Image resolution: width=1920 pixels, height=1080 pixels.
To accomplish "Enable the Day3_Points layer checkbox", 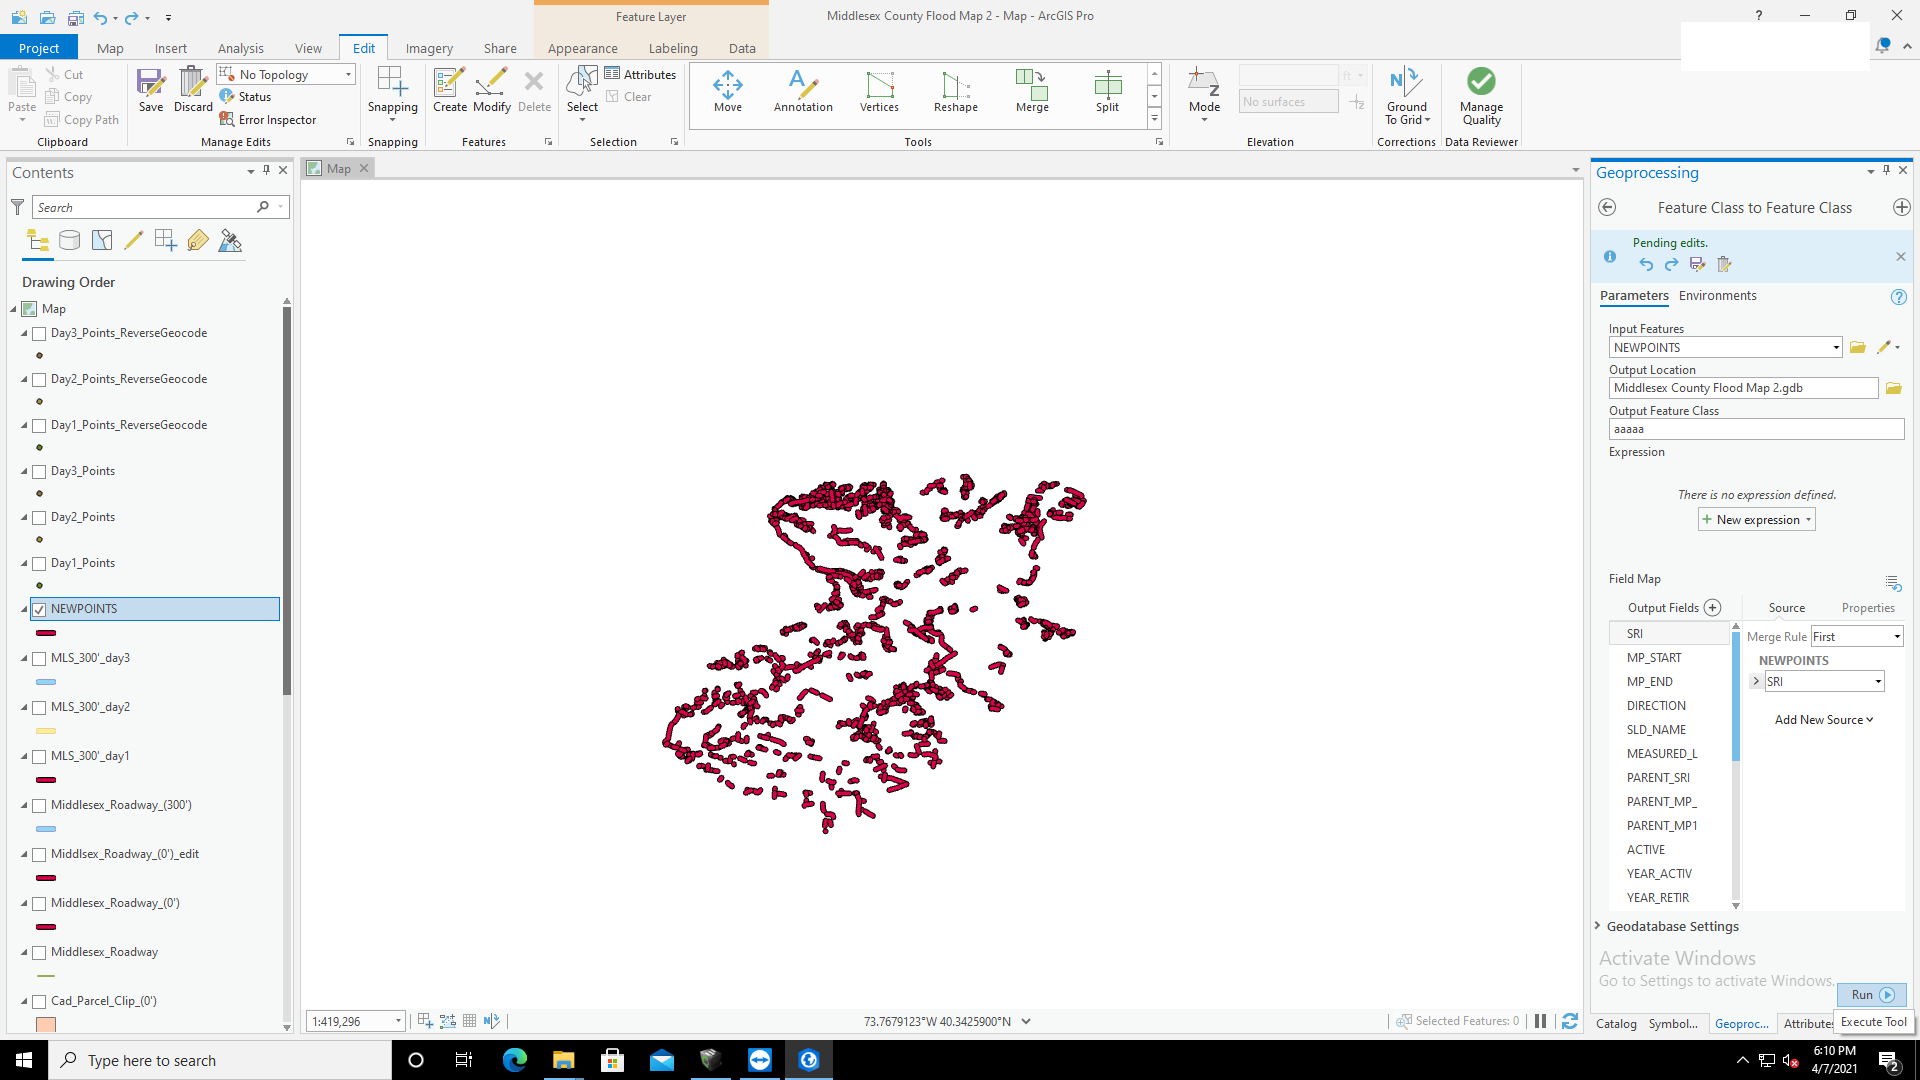I will (x=40, y=471).
